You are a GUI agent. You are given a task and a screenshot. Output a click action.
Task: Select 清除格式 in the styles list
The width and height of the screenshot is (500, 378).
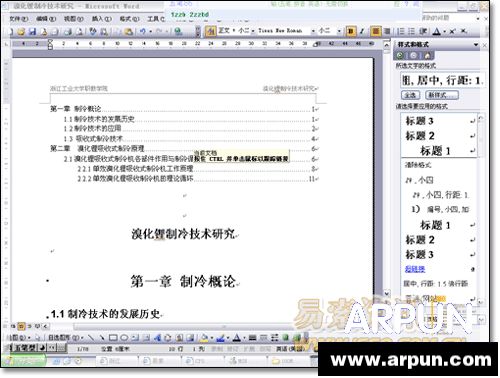[x=418, y=165]
